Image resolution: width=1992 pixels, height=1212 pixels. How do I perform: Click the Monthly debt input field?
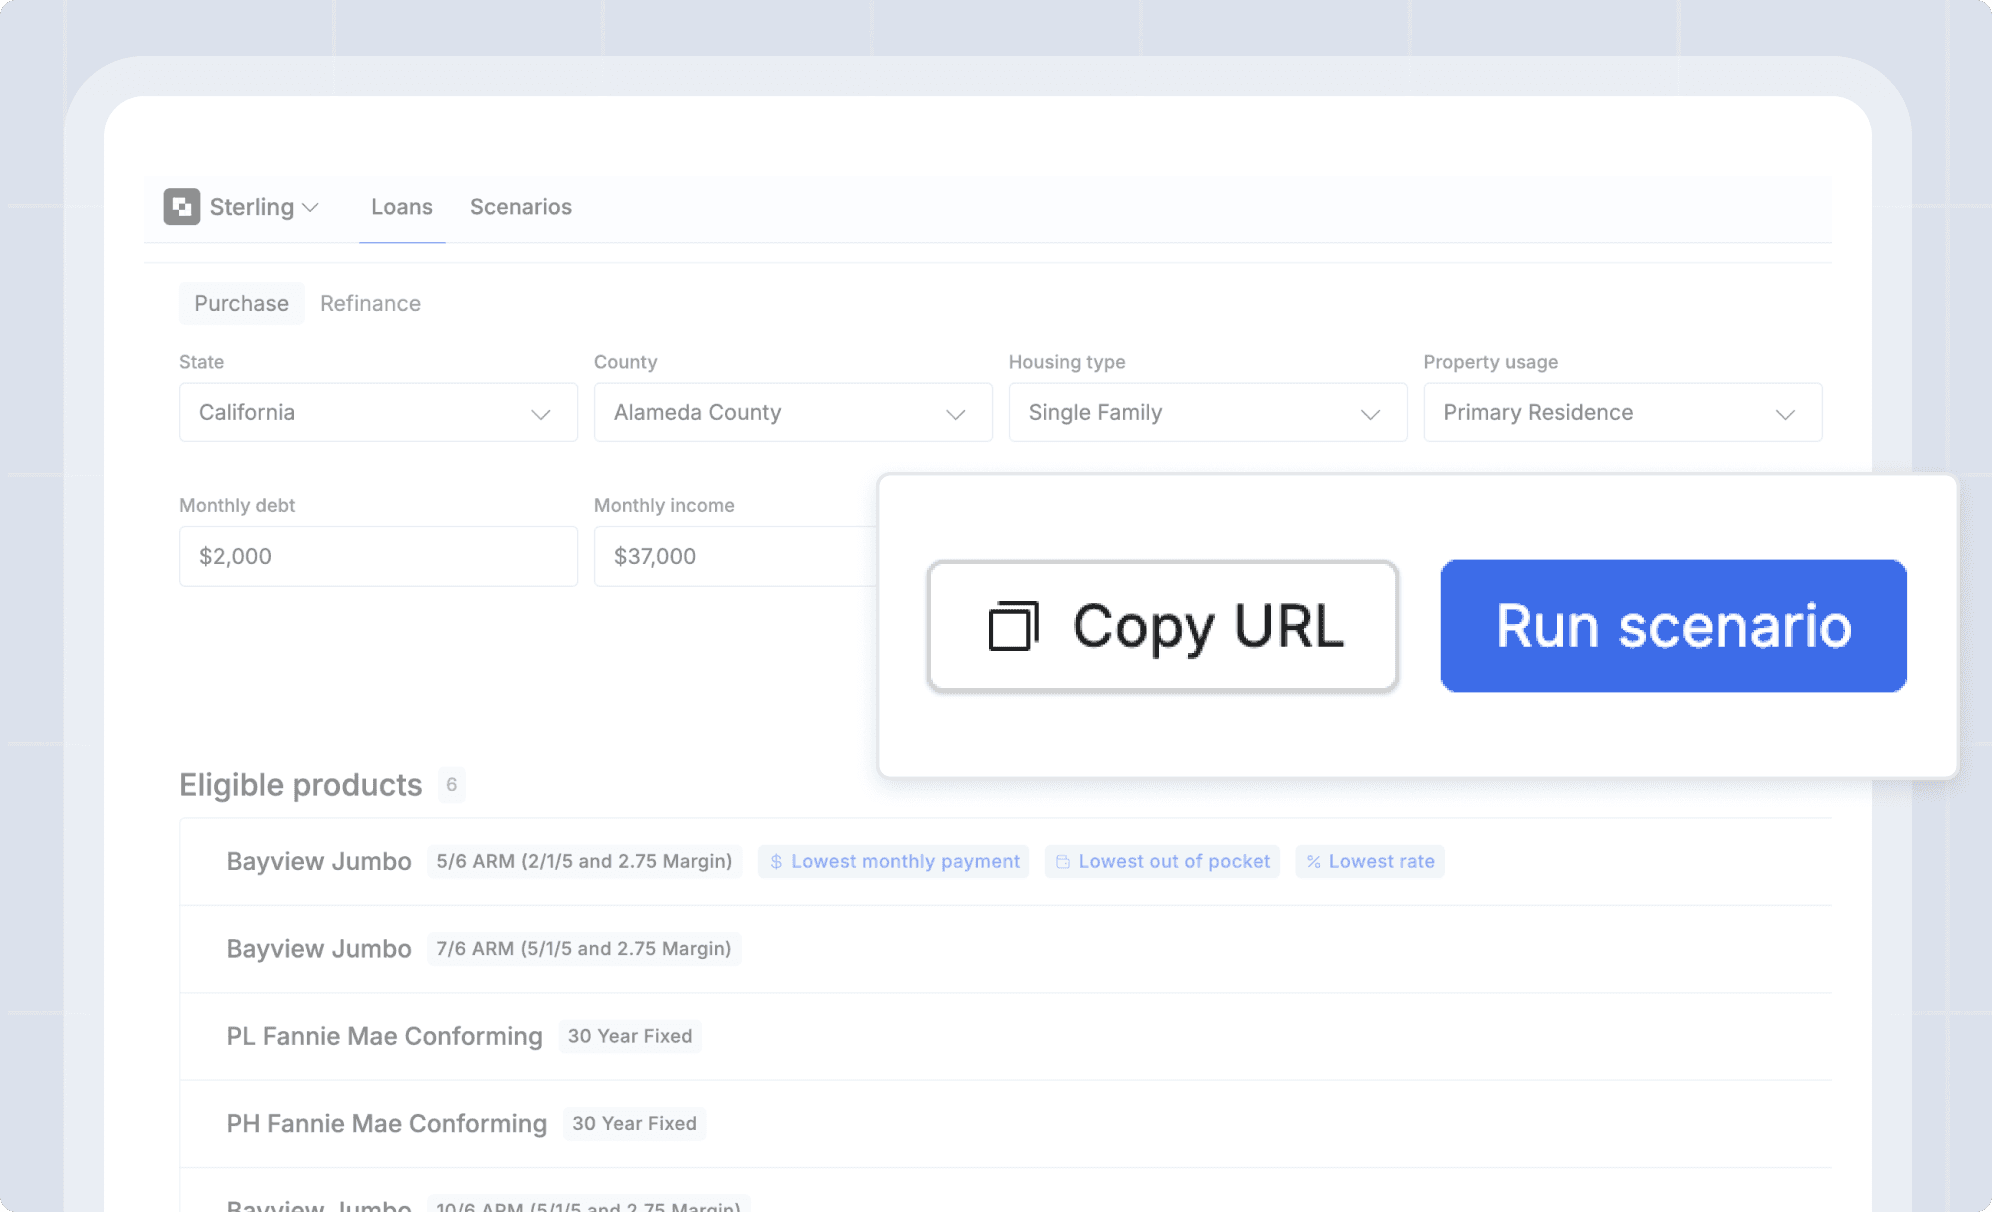(x=378, y=557)
